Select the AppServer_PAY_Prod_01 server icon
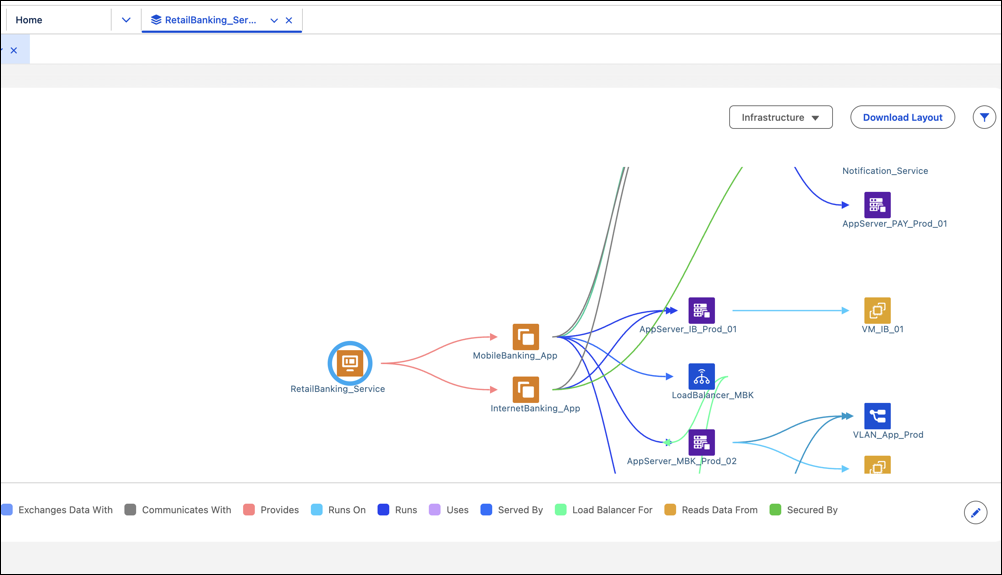The image size is (1002, 575). (x=877, y=205)
